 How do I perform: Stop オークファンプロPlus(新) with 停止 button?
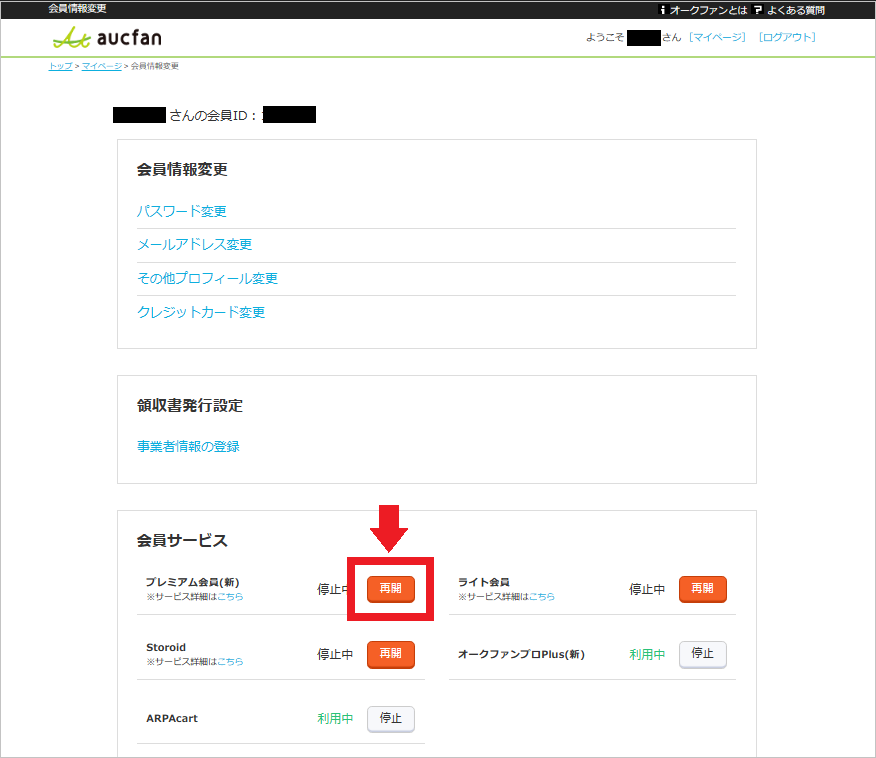pyautogui.click(x=702, y=654)
